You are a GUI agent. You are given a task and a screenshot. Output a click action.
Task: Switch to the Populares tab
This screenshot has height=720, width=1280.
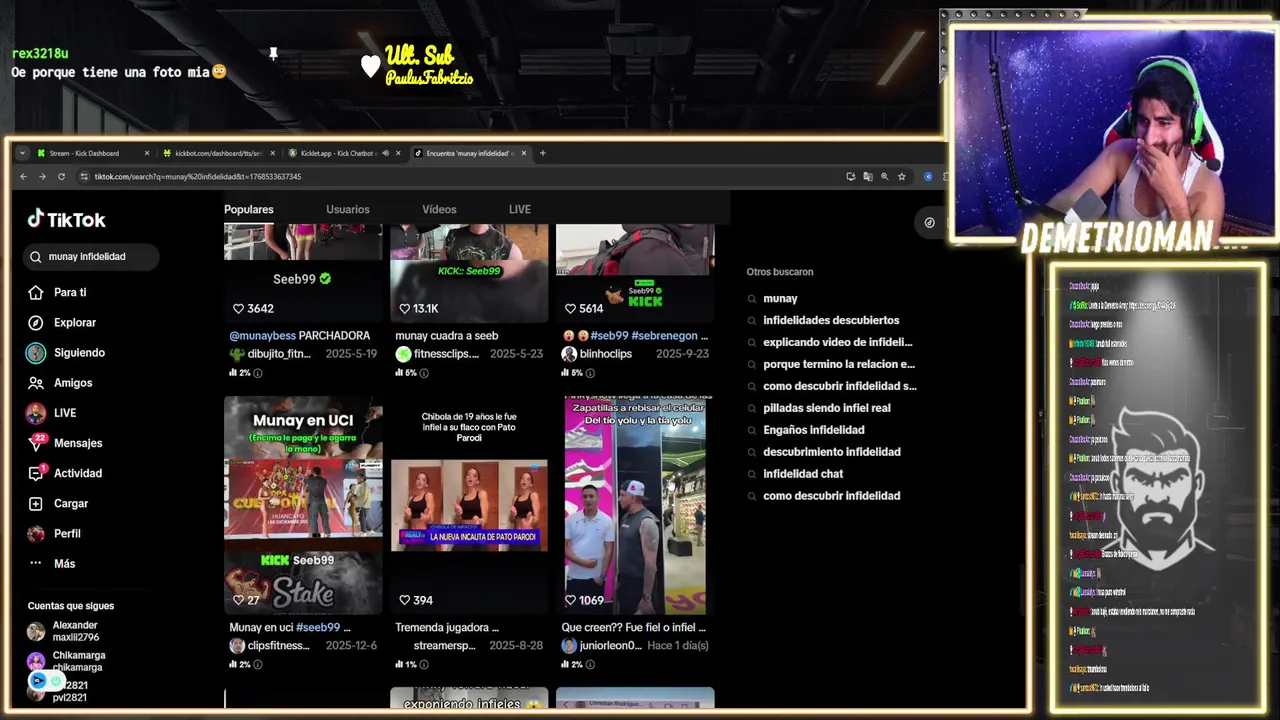click(x=249, y=209)
